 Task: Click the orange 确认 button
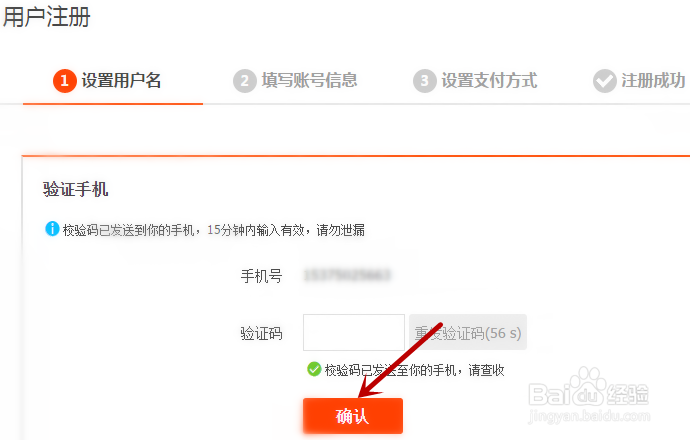click(353, 416)
